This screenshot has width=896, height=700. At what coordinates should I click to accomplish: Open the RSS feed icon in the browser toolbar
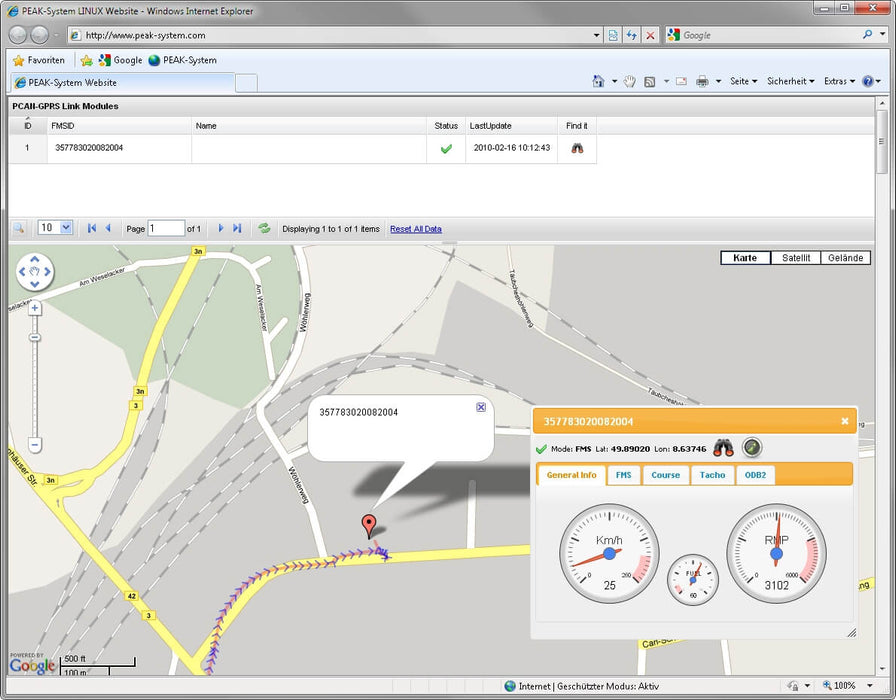click(x=650, y=81)
